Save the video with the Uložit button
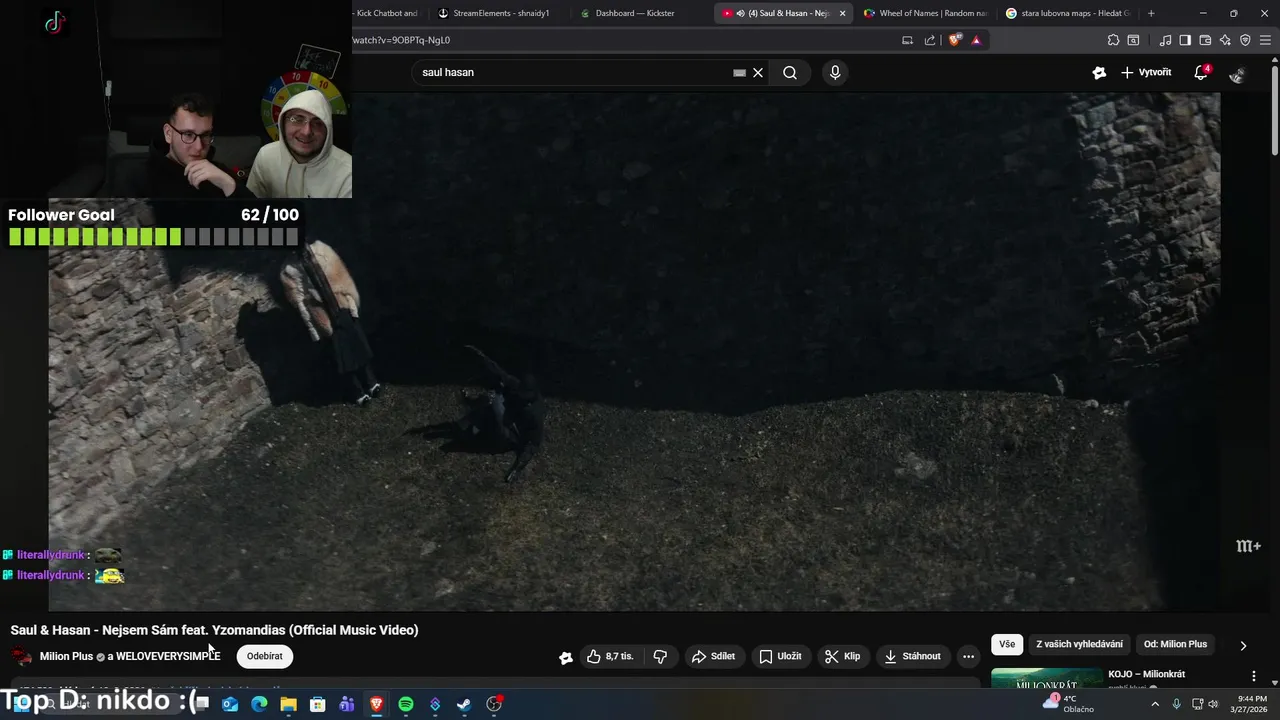Image resolution: width=1280 pixels, height=720 pixels. pos(780,656)
